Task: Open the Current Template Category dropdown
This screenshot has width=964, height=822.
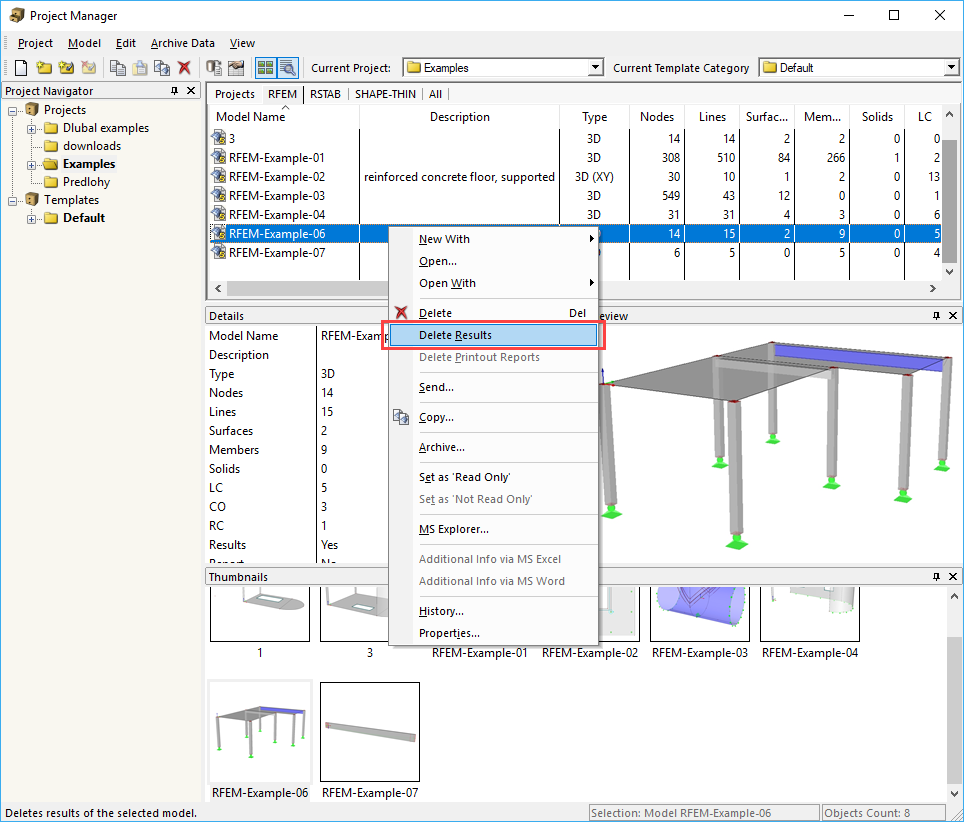Action: [x=951, y=68]
